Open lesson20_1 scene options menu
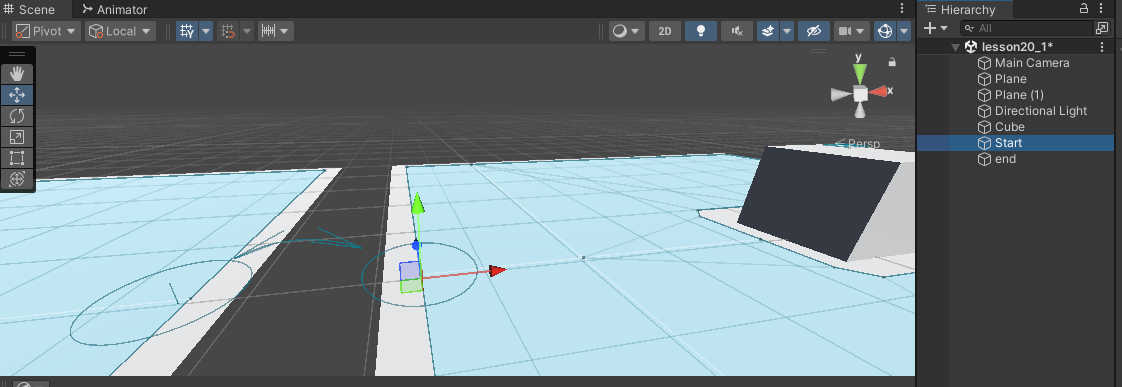This screenshot has width=1122, height=387. click(x=1103, y=46)
